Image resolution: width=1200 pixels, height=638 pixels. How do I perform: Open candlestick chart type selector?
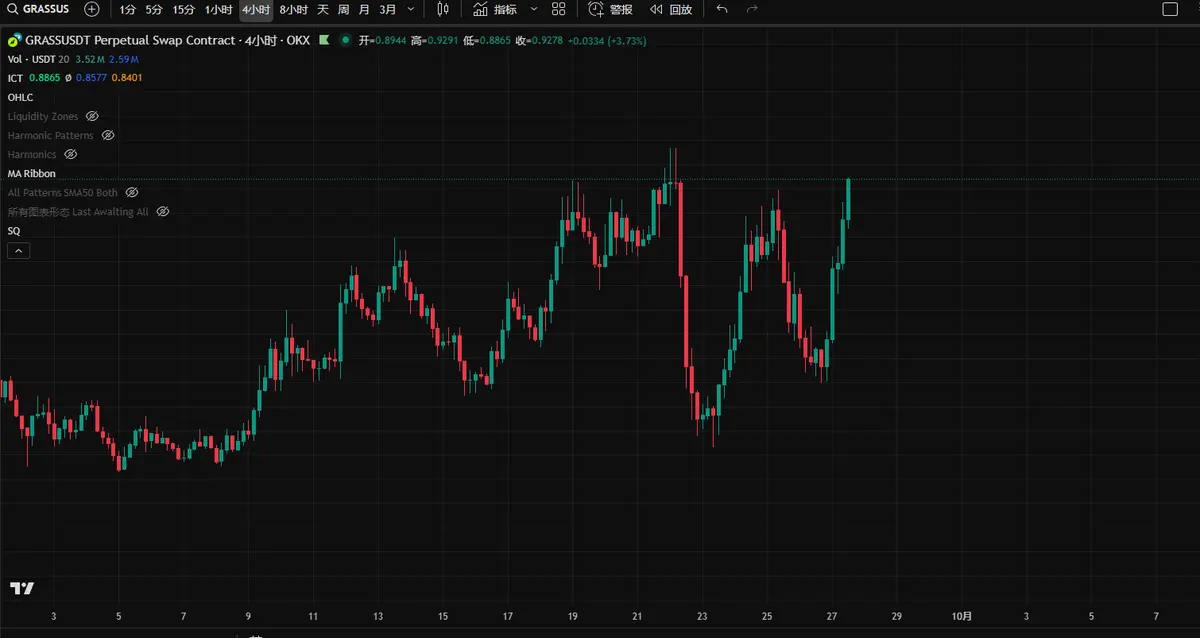point(443,9)
